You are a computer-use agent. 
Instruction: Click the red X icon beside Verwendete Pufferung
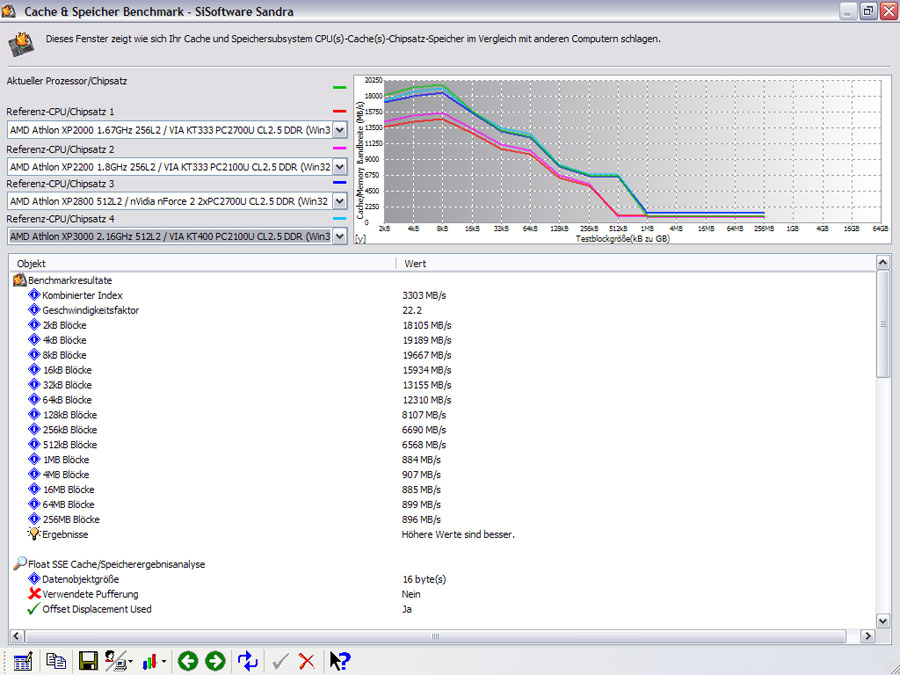pos(34,593)
